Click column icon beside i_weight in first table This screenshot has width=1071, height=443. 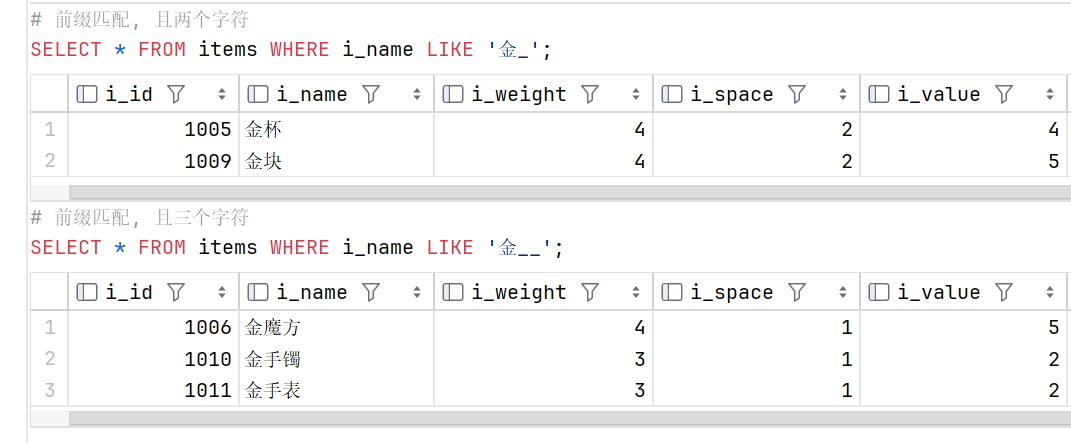tap(453, 94)
